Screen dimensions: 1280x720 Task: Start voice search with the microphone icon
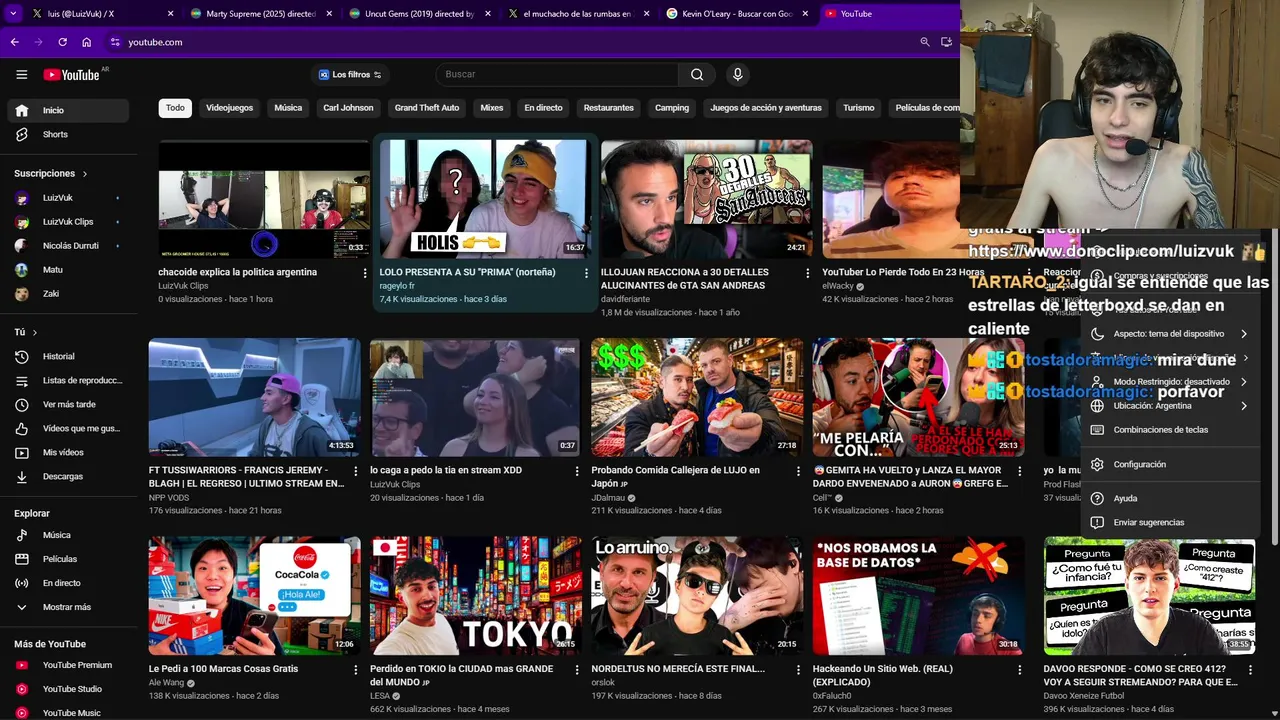pyautogui.click(x=737, y=75)
